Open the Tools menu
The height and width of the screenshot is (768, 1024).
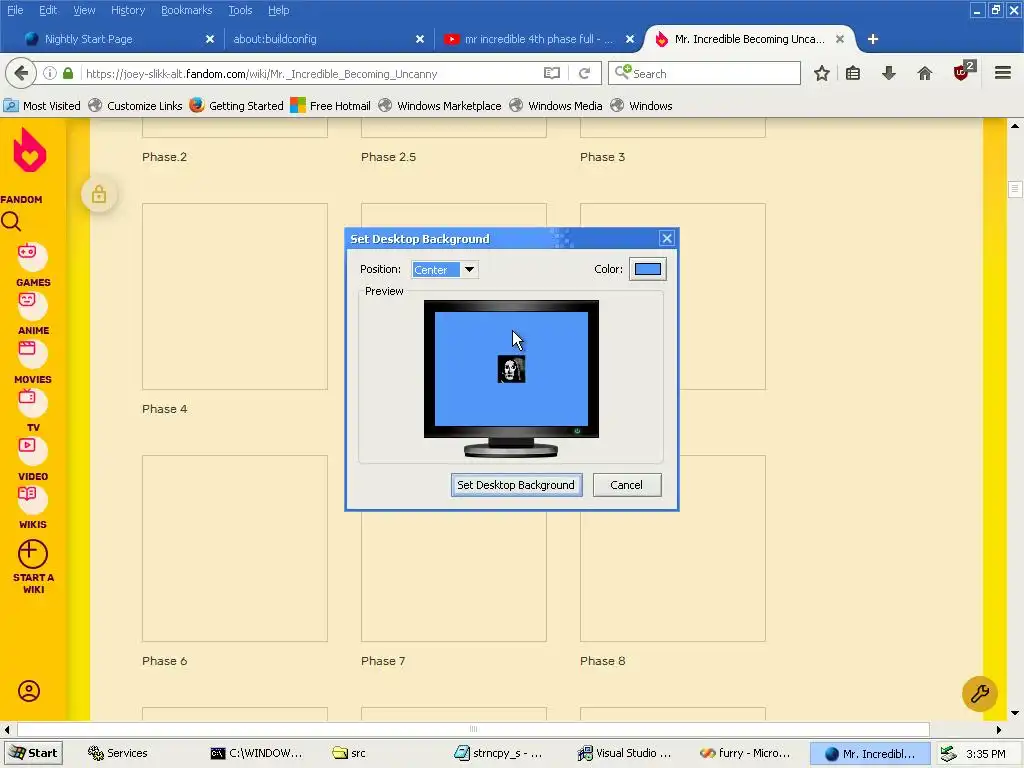(x=240, y=10)
